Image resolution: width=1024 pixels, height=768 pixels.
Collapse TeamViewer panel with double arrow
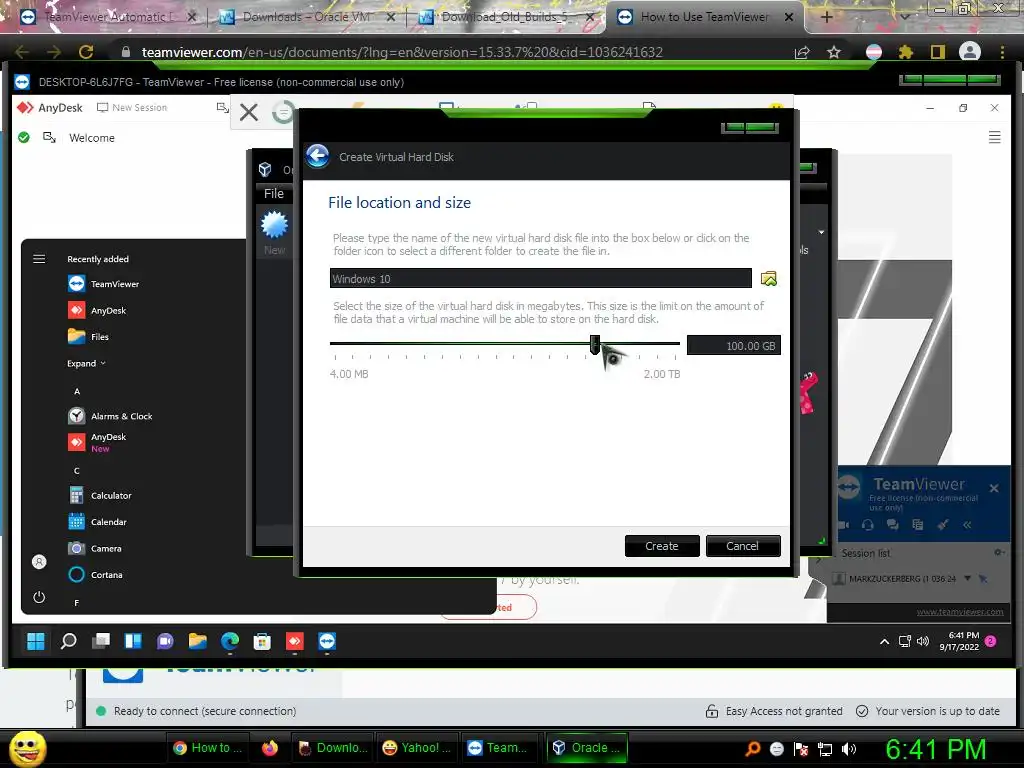click(967, 524)
